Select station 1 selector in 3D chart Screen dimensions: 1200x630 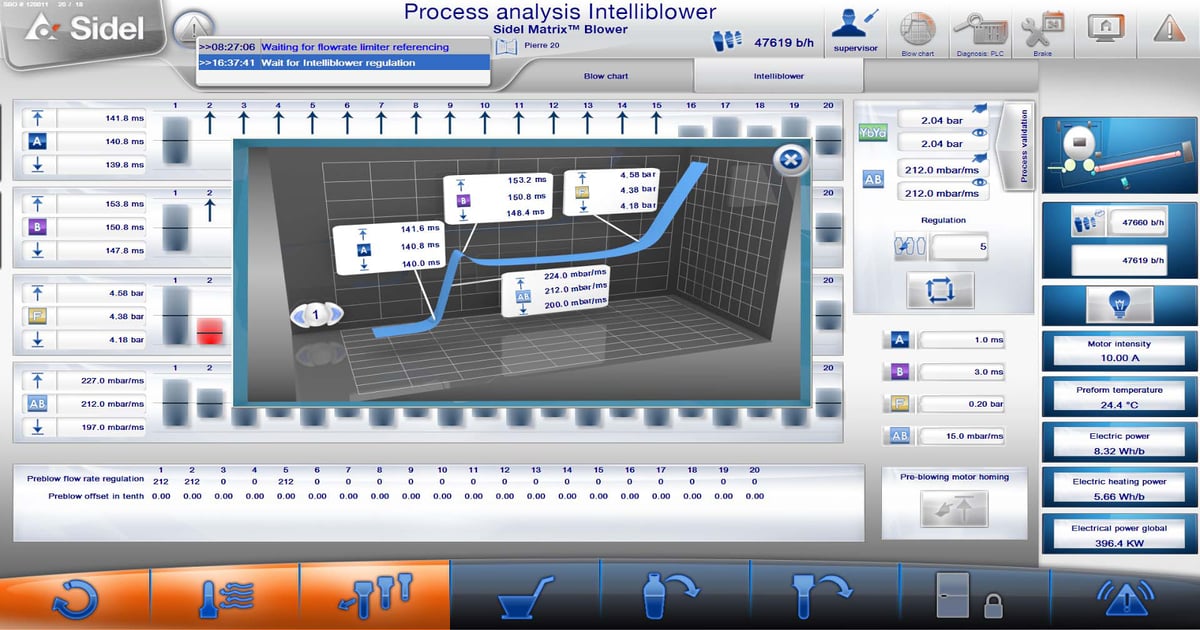tap(316, 315)
